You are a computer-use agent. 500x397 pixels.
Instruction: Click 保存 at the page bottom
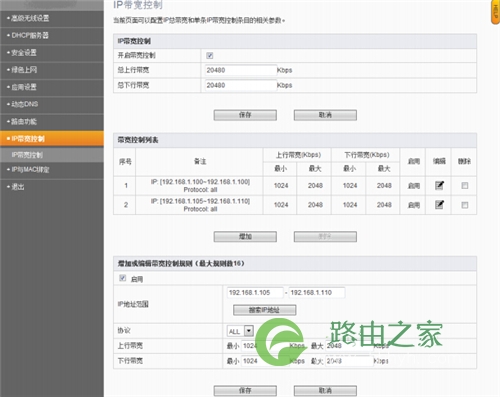[245, 390]
